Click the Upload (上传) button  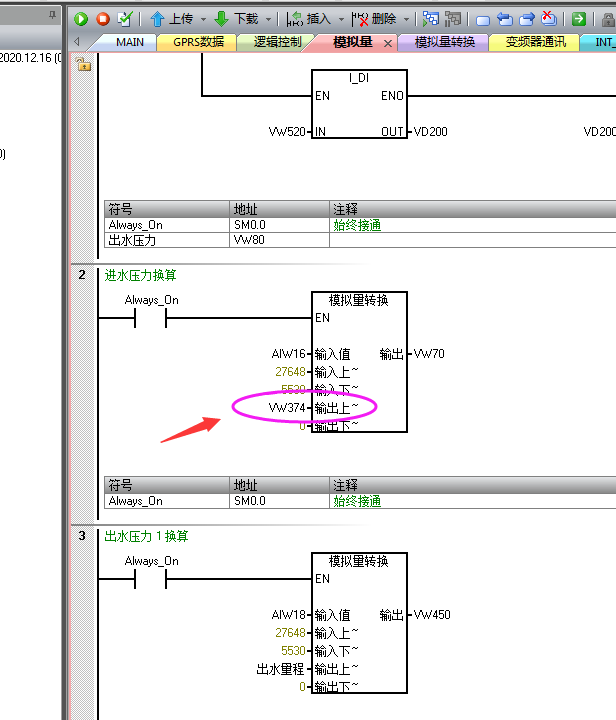[171, 18]
